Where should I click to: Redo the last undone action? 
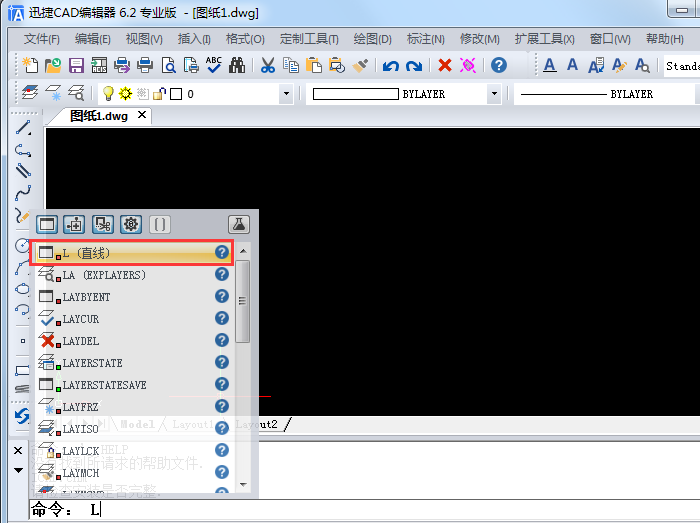coord(414,66)
